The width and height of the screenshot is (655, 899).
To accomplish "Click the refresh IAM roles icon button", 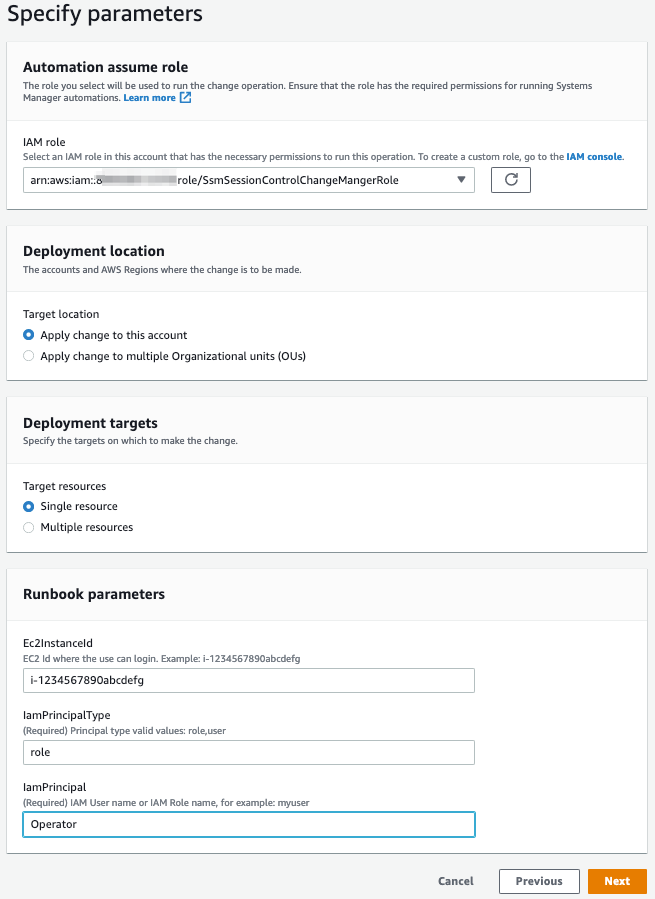I will point(510,180).
